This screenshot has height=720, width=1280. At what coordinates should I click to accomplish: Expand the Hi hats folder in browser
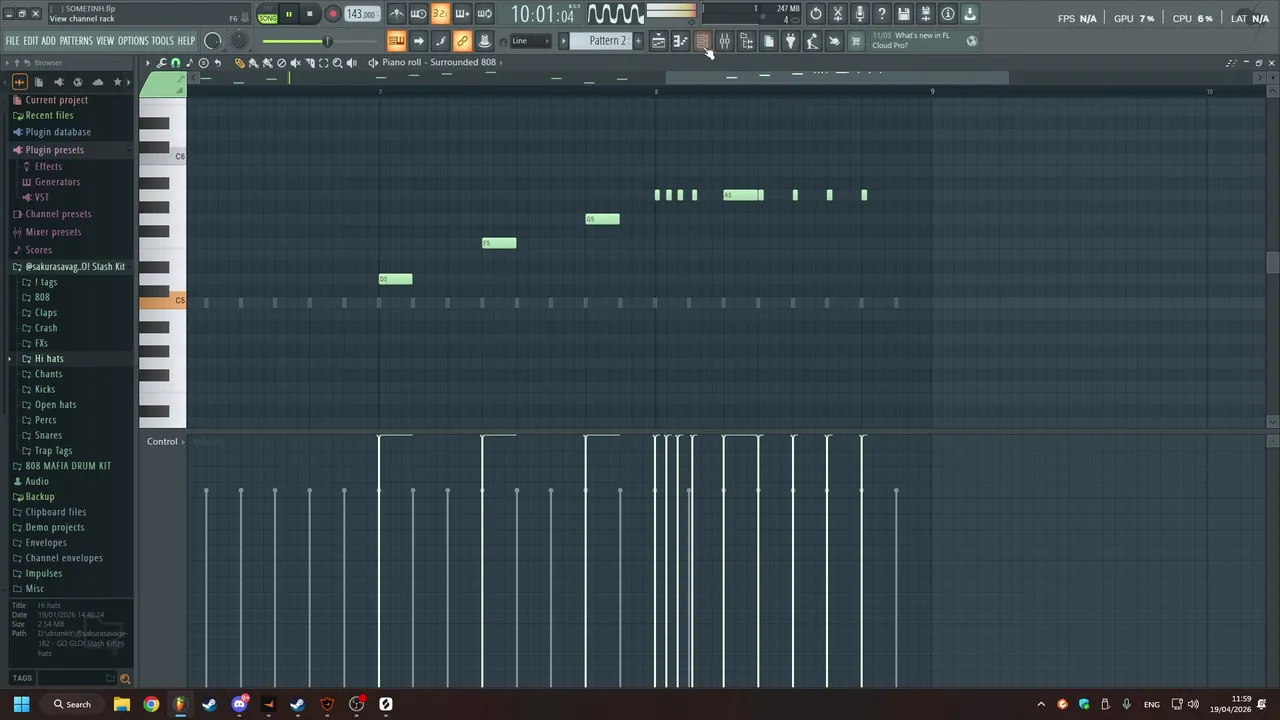point(49,359)
